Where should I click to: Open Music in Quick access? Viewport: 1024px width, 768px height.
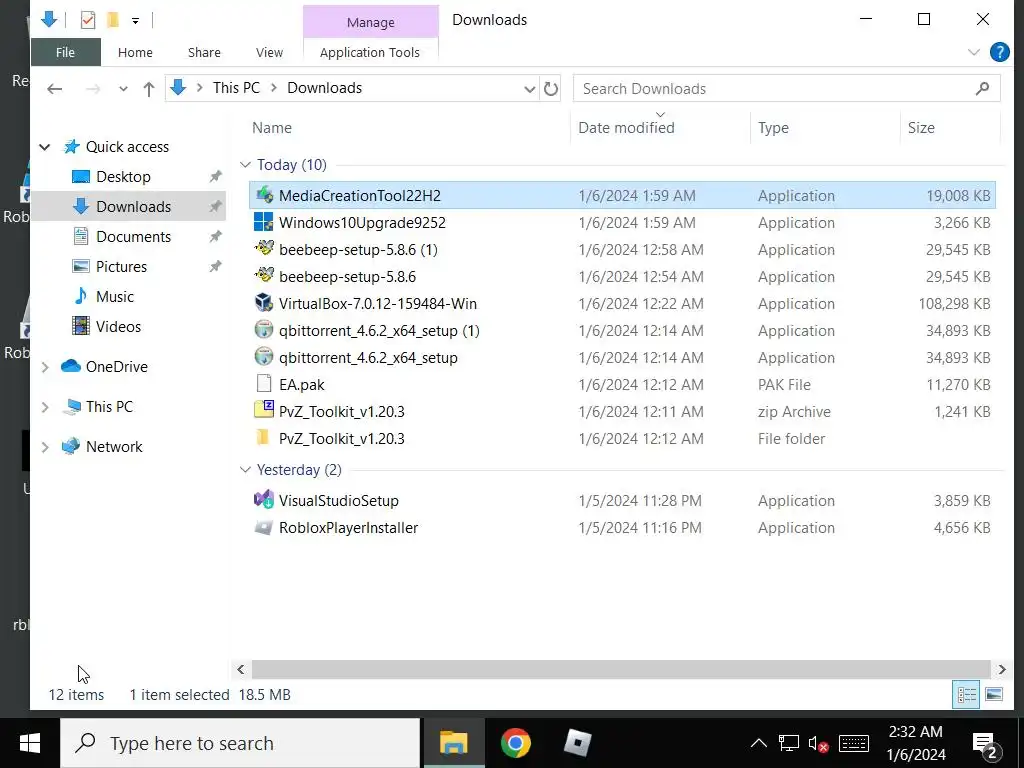click(x=115, y=296)
